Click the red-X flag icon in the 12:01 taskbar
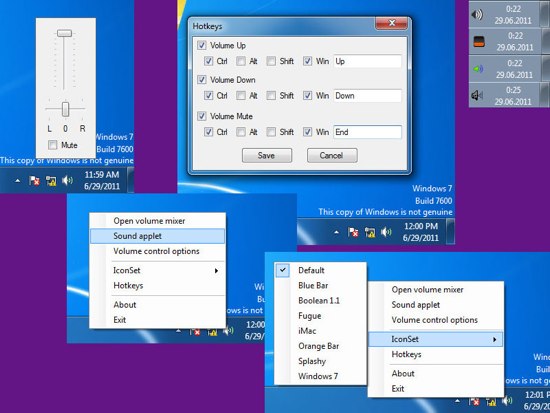 [x=475, y=401]
